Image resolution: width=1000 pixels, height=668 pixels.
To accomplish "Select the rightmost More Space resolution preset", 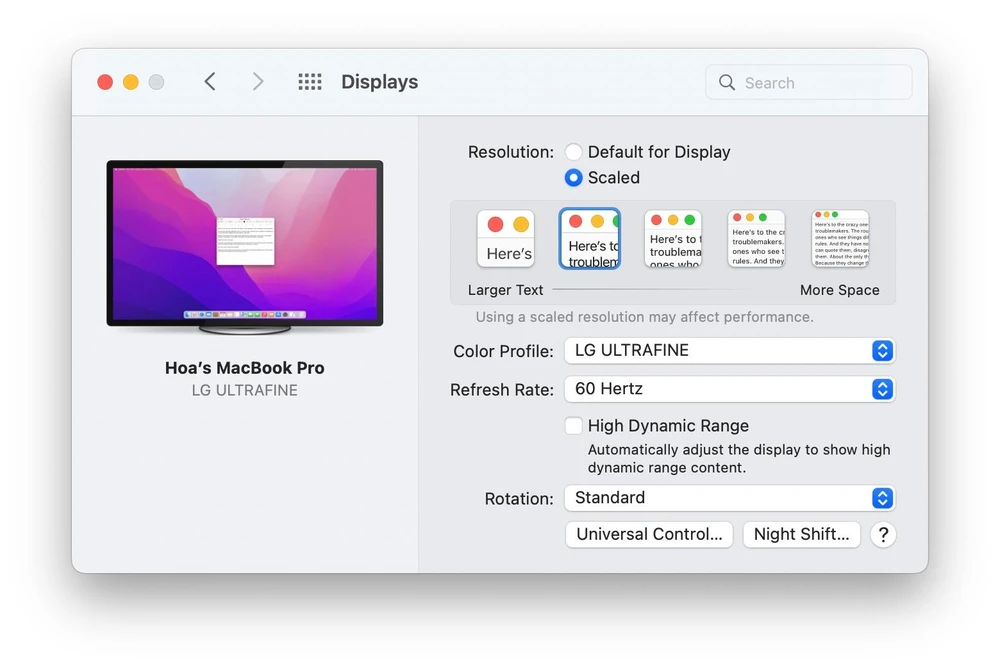I will coord(840,238).
